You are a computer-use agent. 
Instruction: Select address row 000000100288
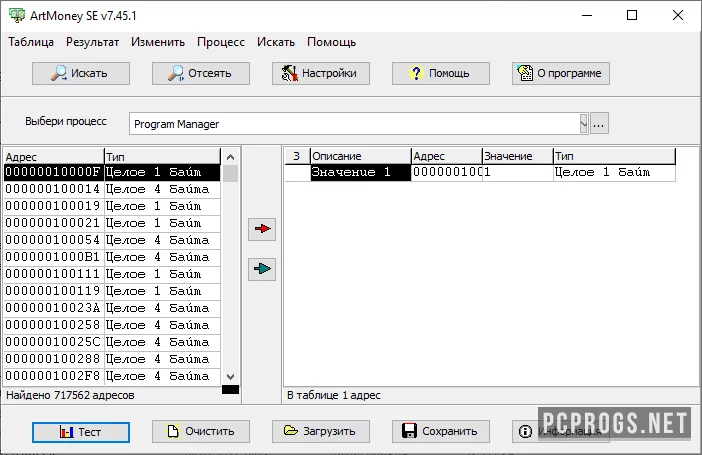click(x=112, y=360)
